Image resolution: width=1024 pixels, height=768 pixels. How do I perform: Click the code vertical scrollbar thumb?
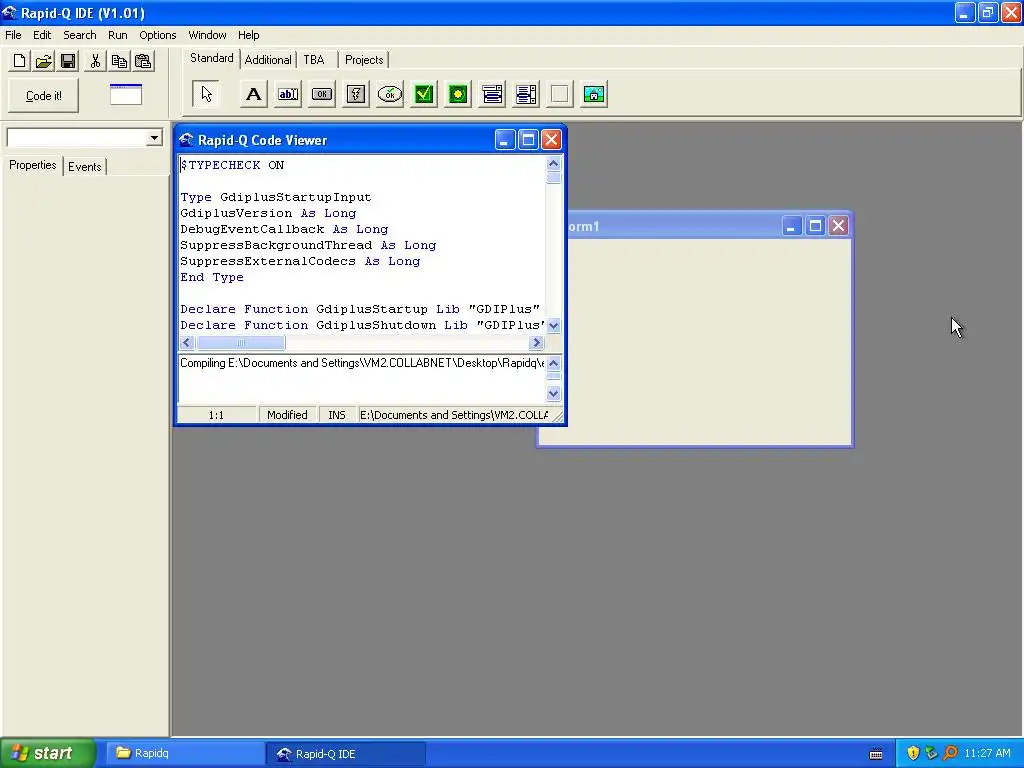click(553, 178)
